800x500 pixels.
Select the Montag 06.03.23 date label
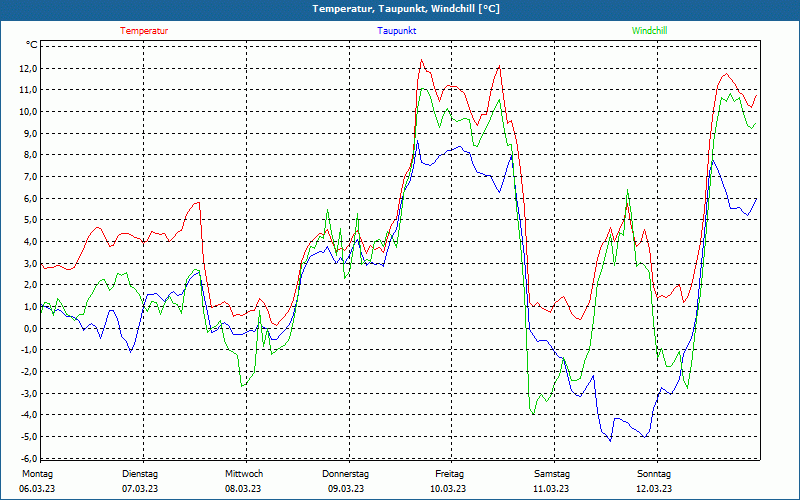pos(37,481)
